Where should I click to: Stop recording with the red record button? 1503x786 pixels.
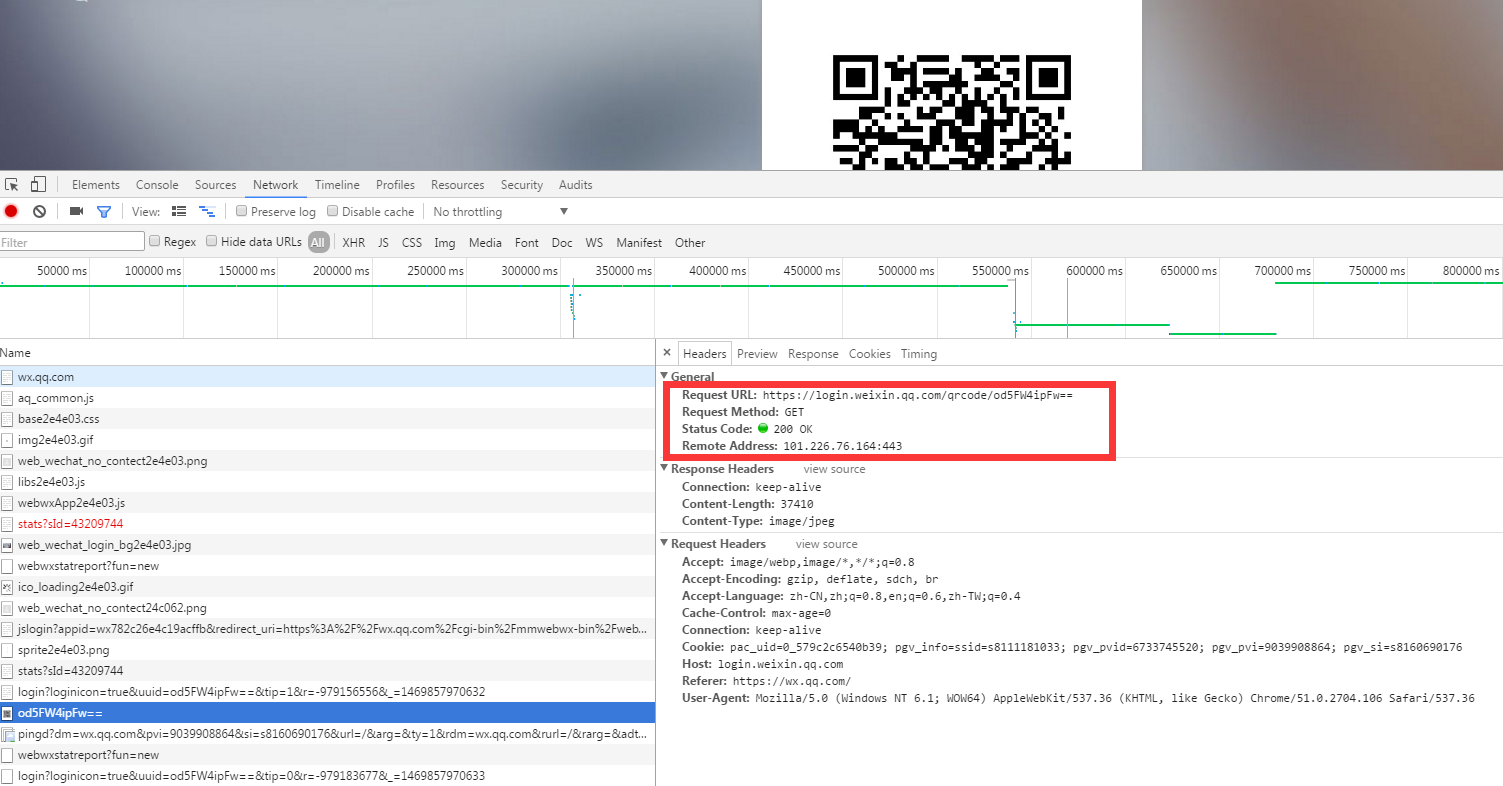tap(11, 212)
